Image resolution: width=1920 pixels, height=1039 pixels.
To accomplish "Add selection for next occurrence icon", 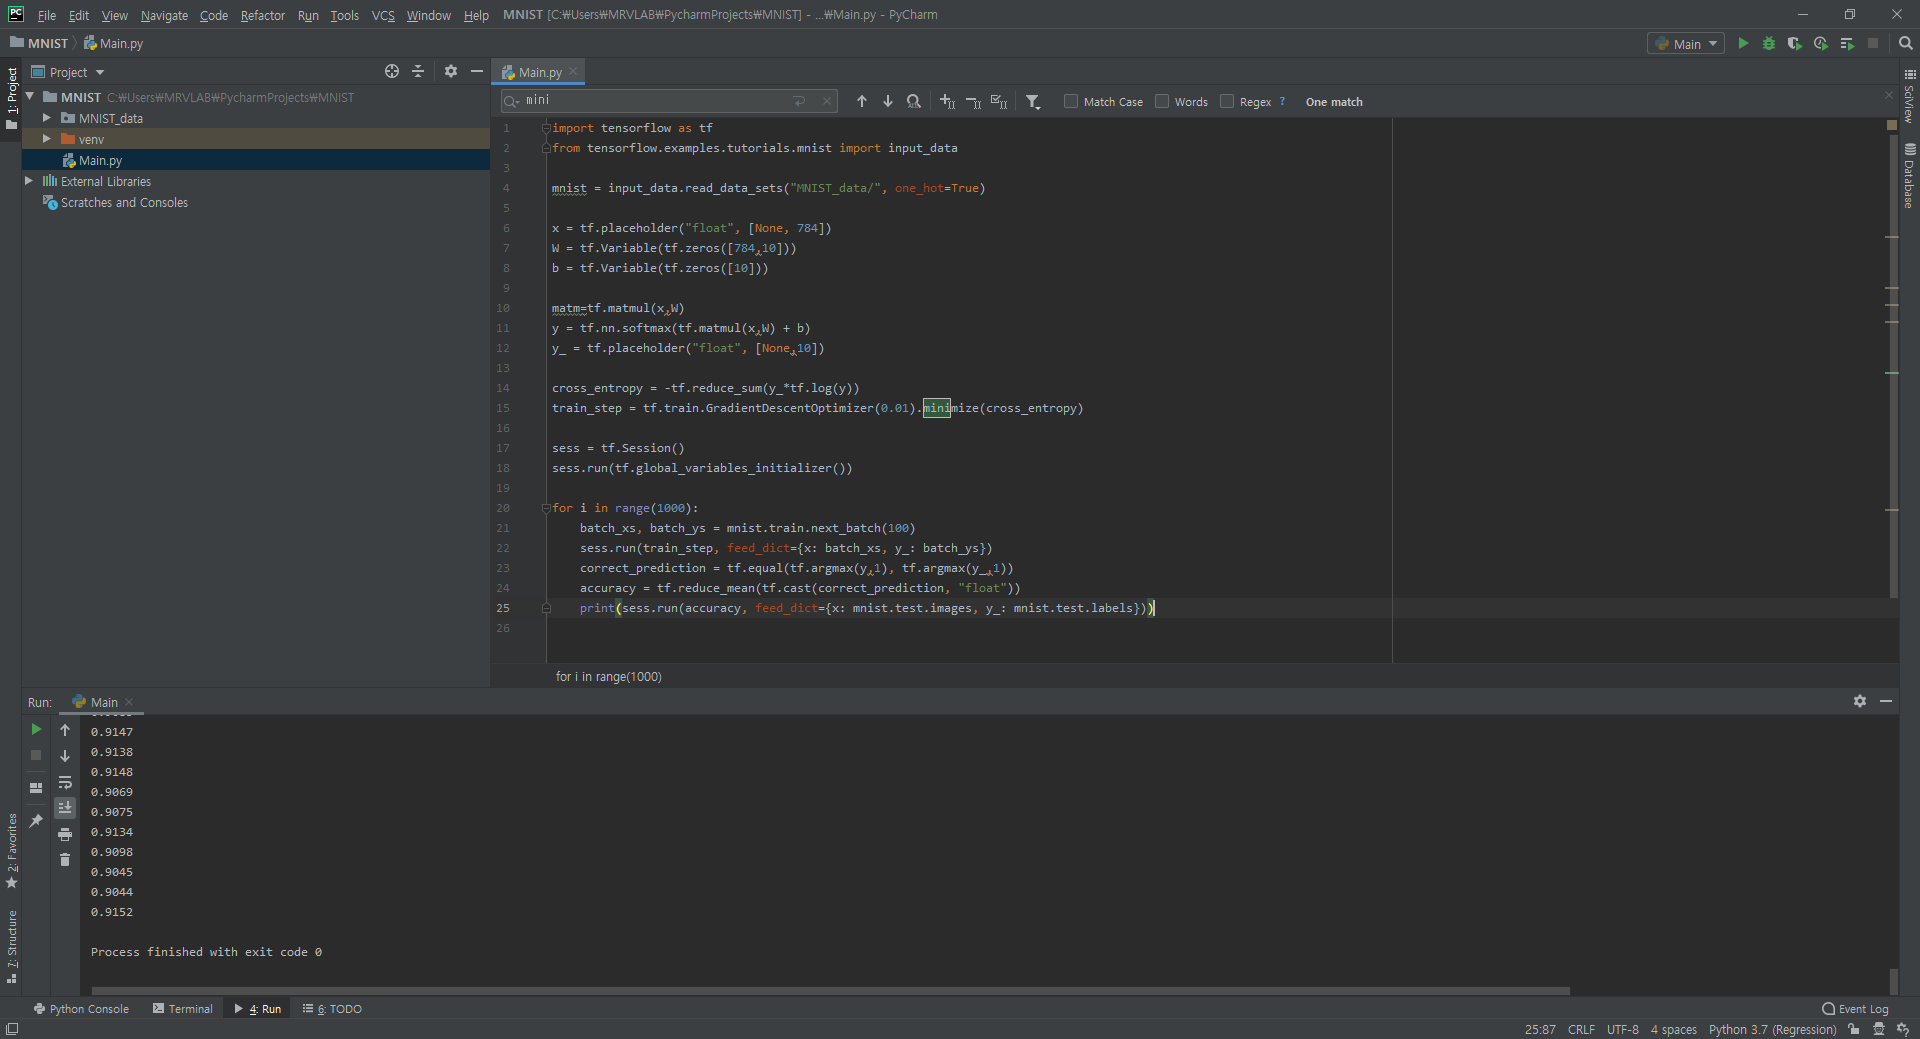I will (x=947, y=102).
